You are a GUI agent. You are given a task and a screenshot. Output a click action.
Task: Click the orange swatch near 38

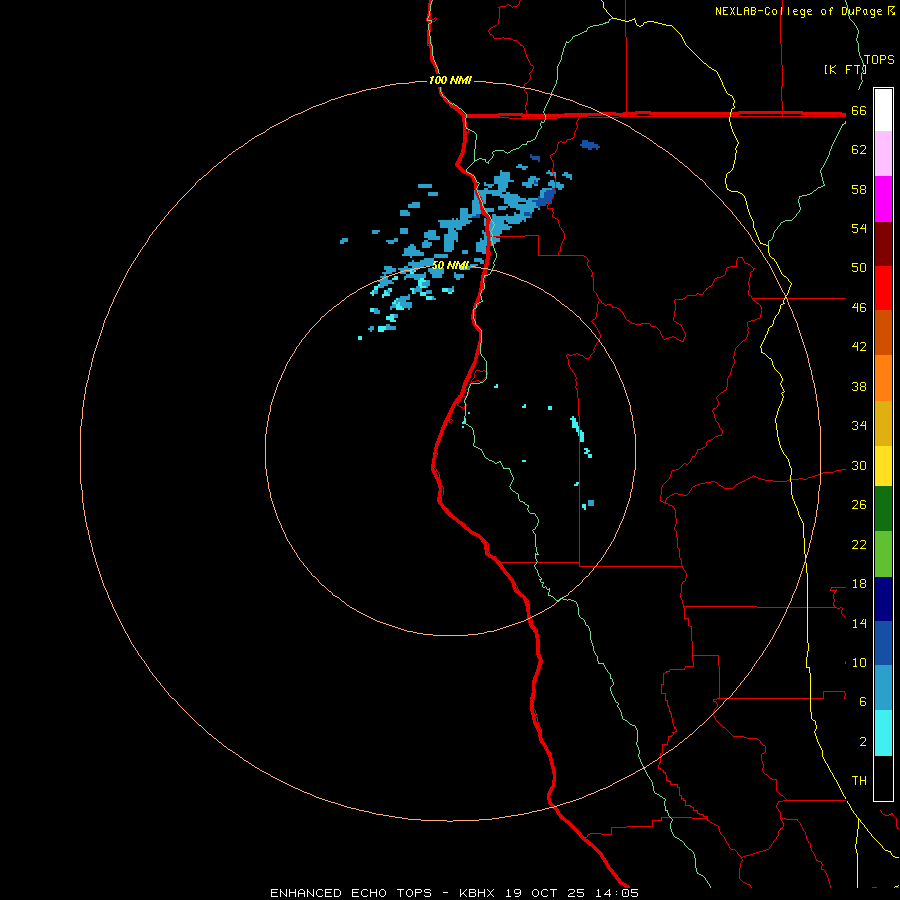point(883,378)
